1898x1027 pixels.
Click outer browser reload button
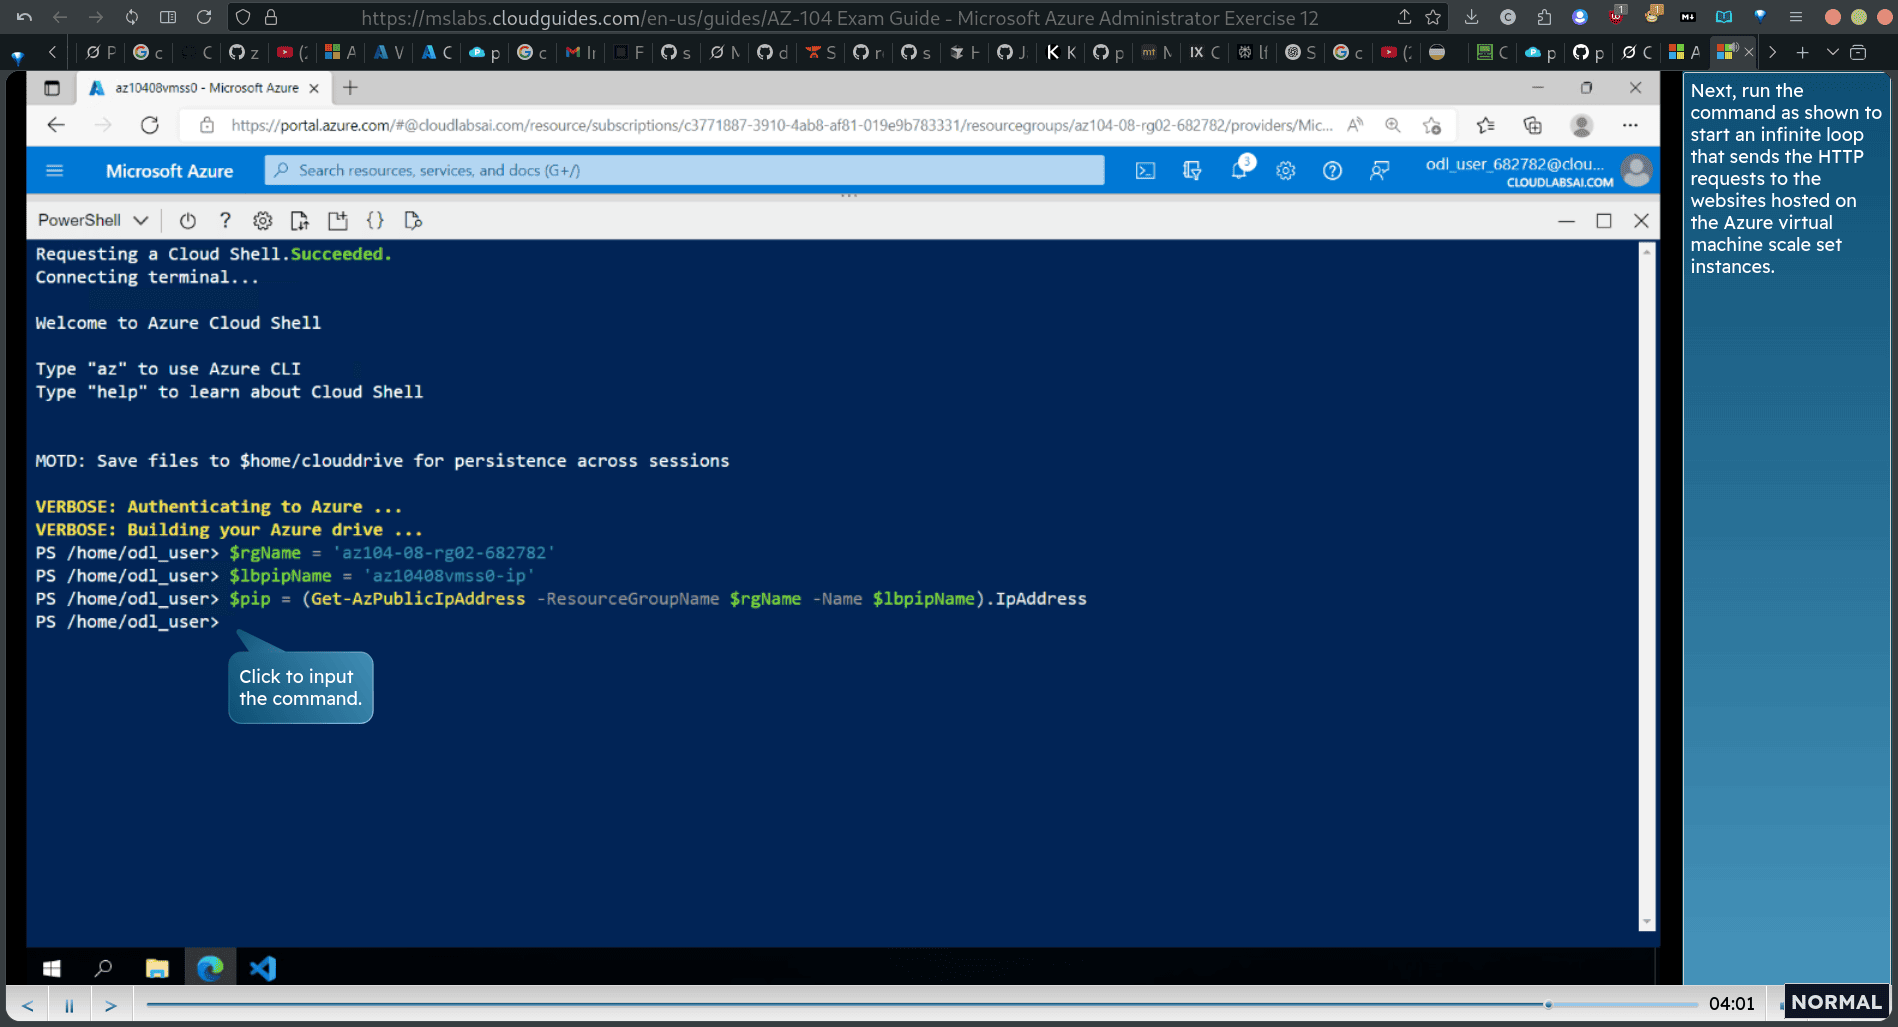point(204,17)
